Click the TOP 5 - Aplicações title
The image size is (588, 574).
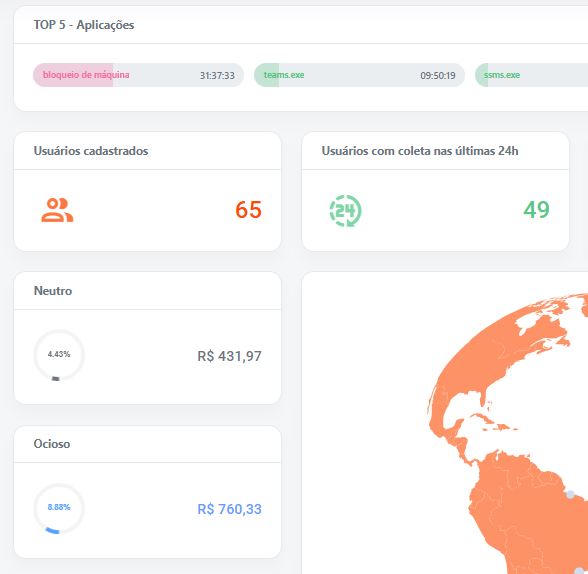pyautogui.click(x=84, y=25)
